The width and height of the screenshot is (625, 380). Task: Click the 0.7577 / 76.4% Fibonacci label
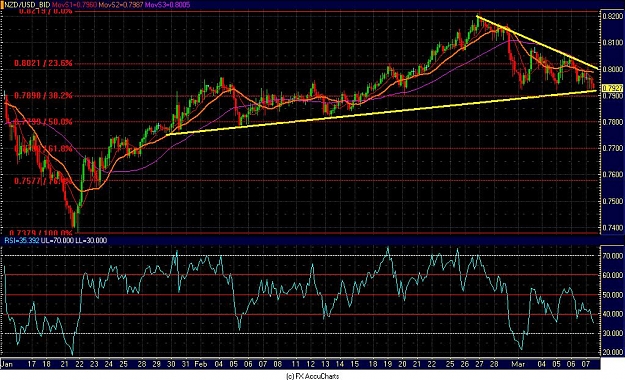pyautogui.click(x=43, y=181)
